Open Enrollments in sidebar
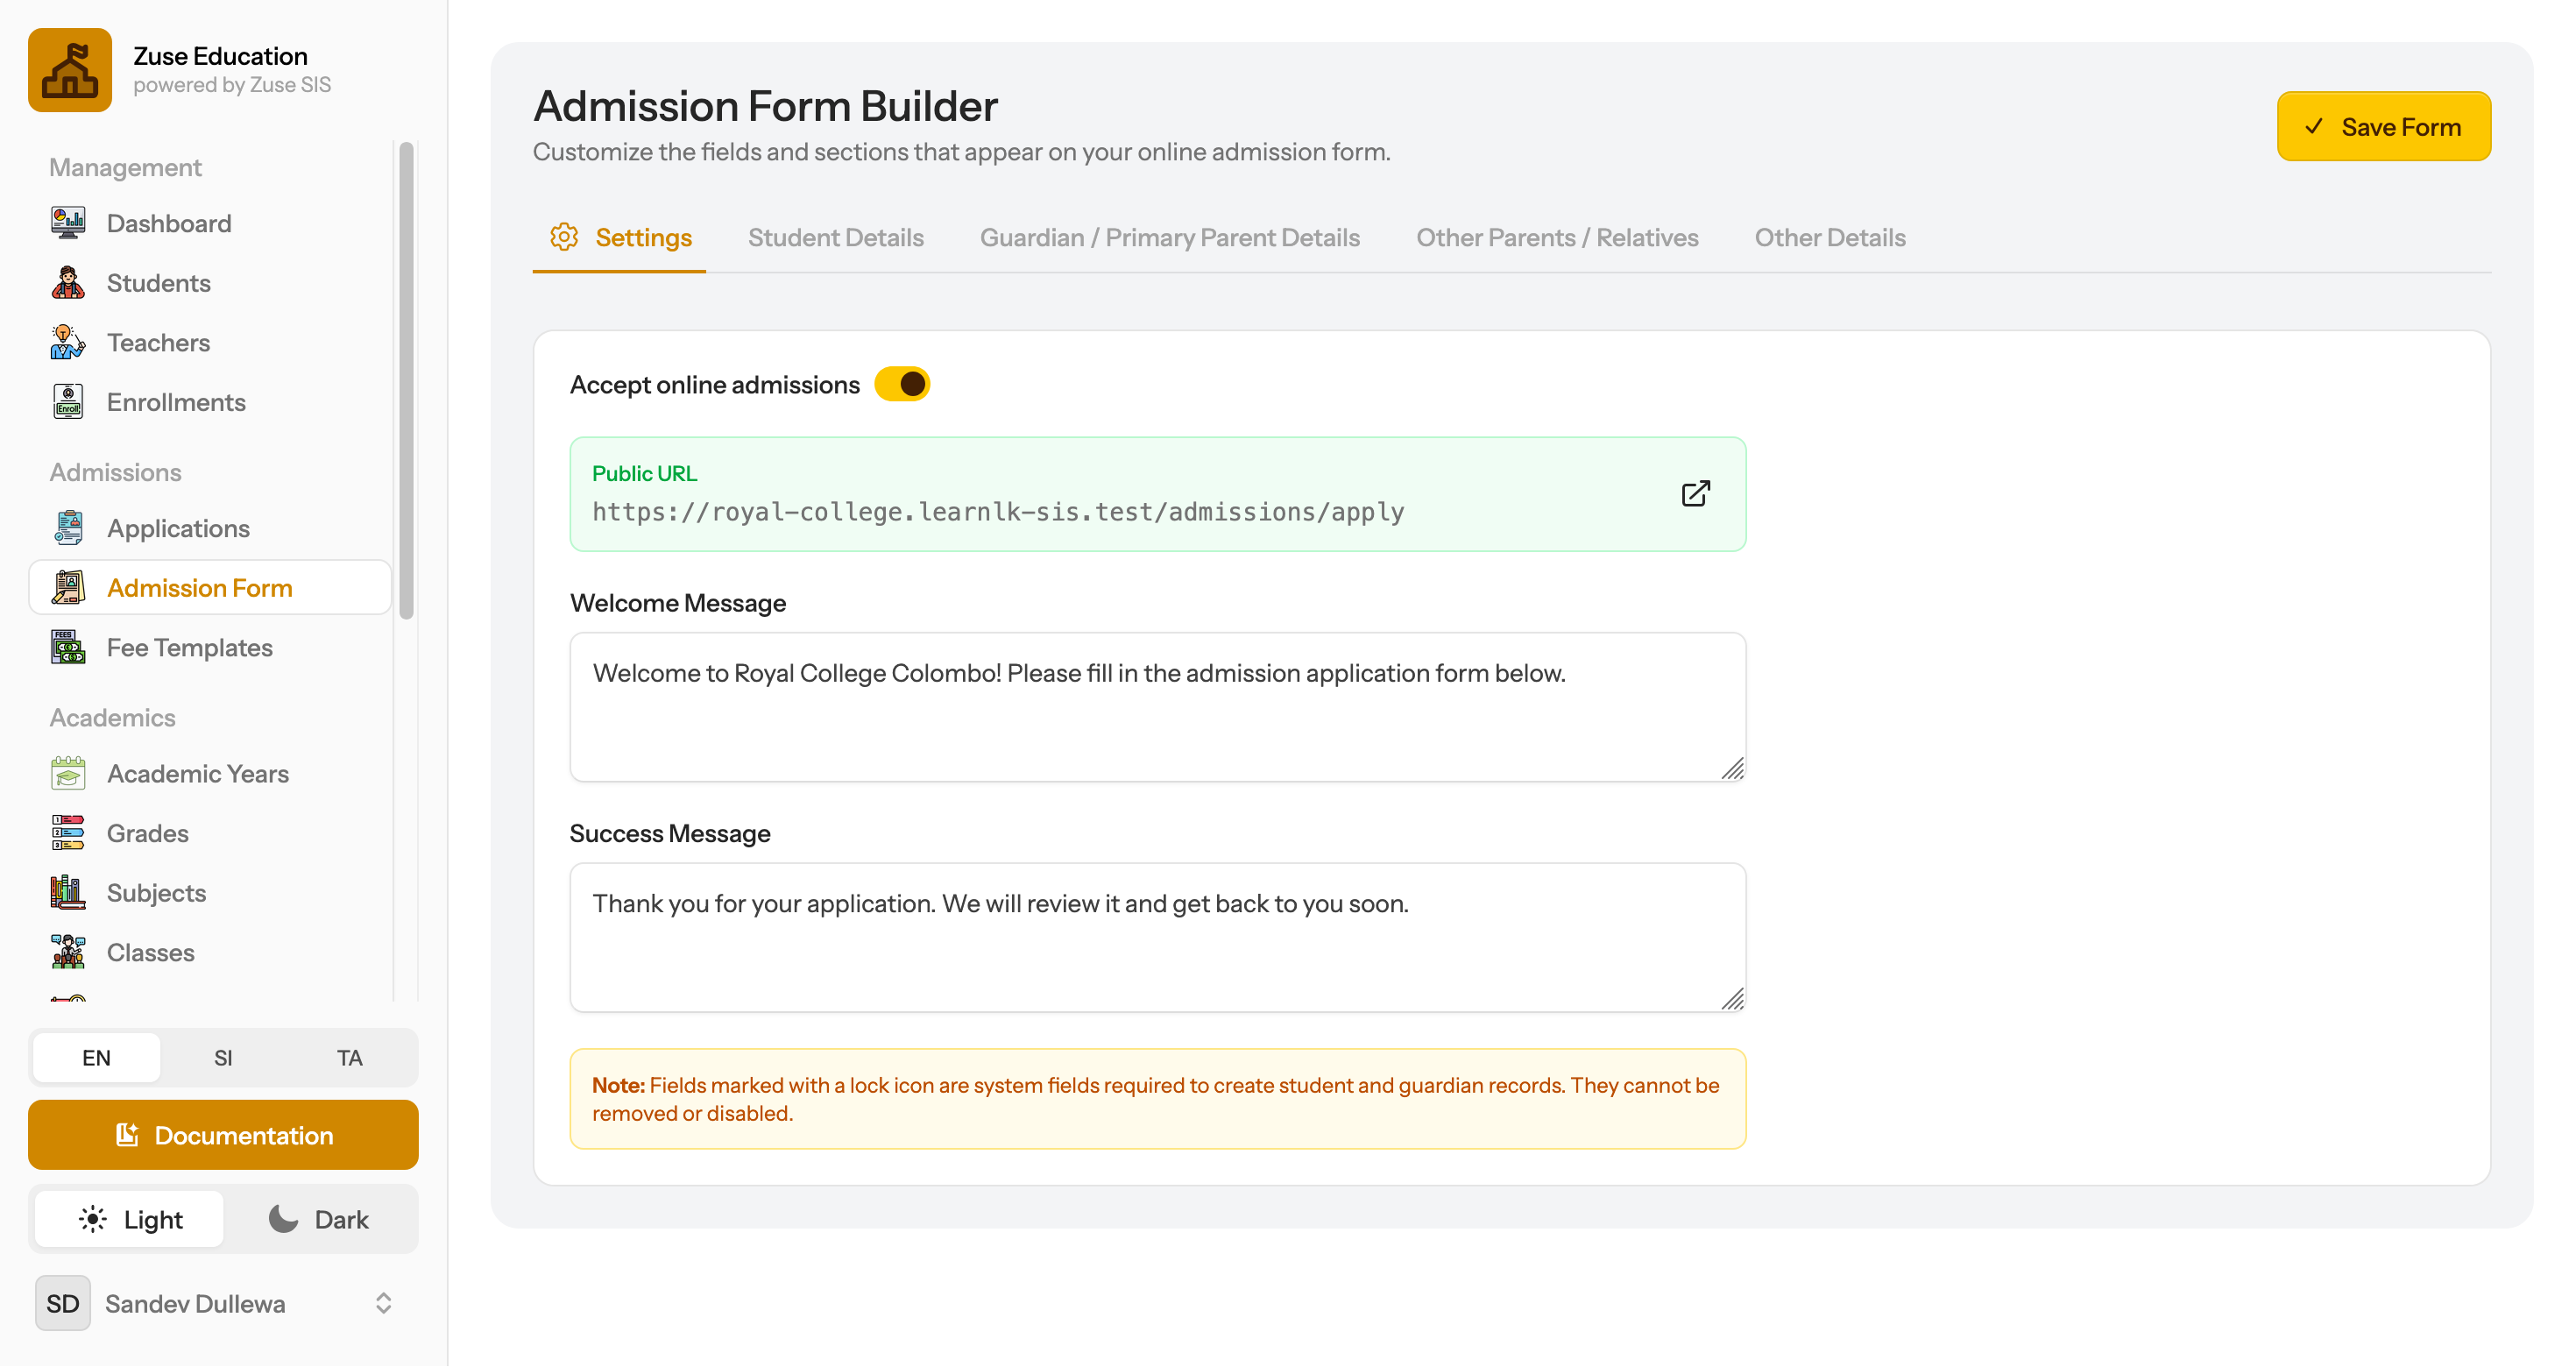This screenshot has height=1367, width=2576. (210, 402)
